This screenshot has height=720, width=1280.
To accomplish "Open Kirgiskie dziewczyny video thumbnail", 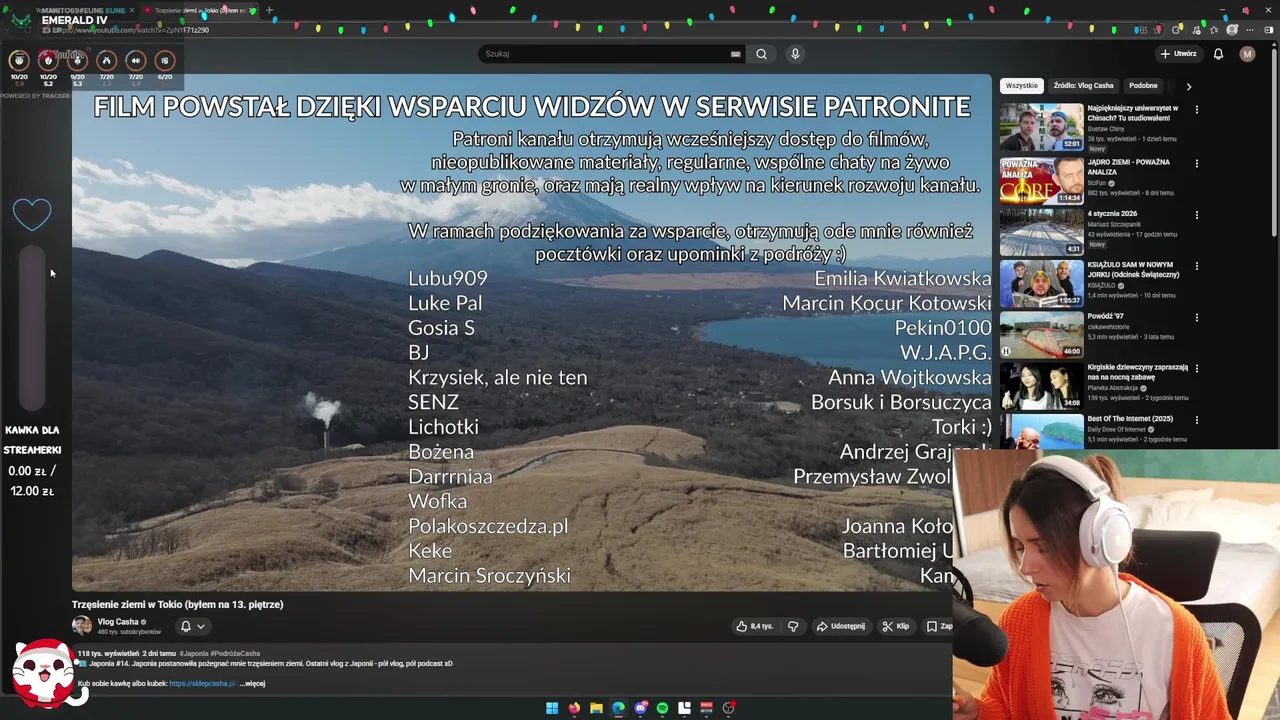I will [1041, 386].
